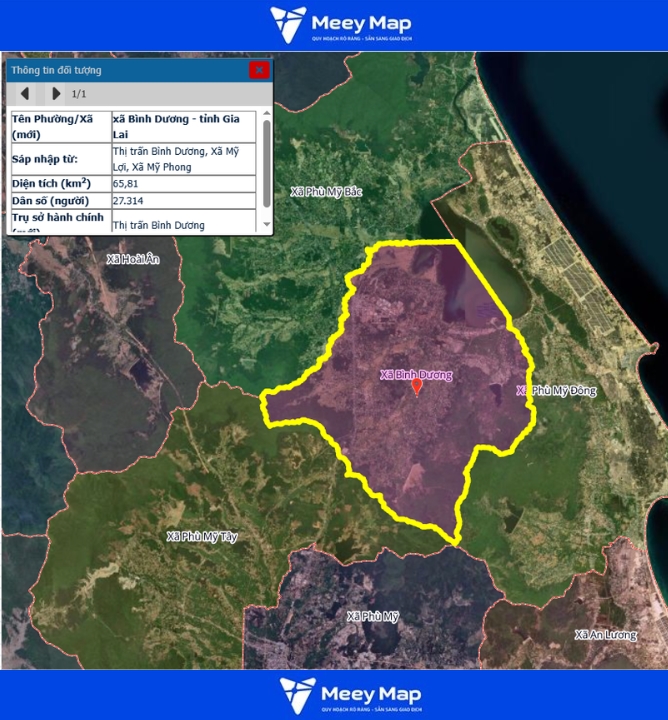Click the Xã Phú Mỹ Tây region label
The height and width of the screenshot is (720, 668).
click(204, 537)
